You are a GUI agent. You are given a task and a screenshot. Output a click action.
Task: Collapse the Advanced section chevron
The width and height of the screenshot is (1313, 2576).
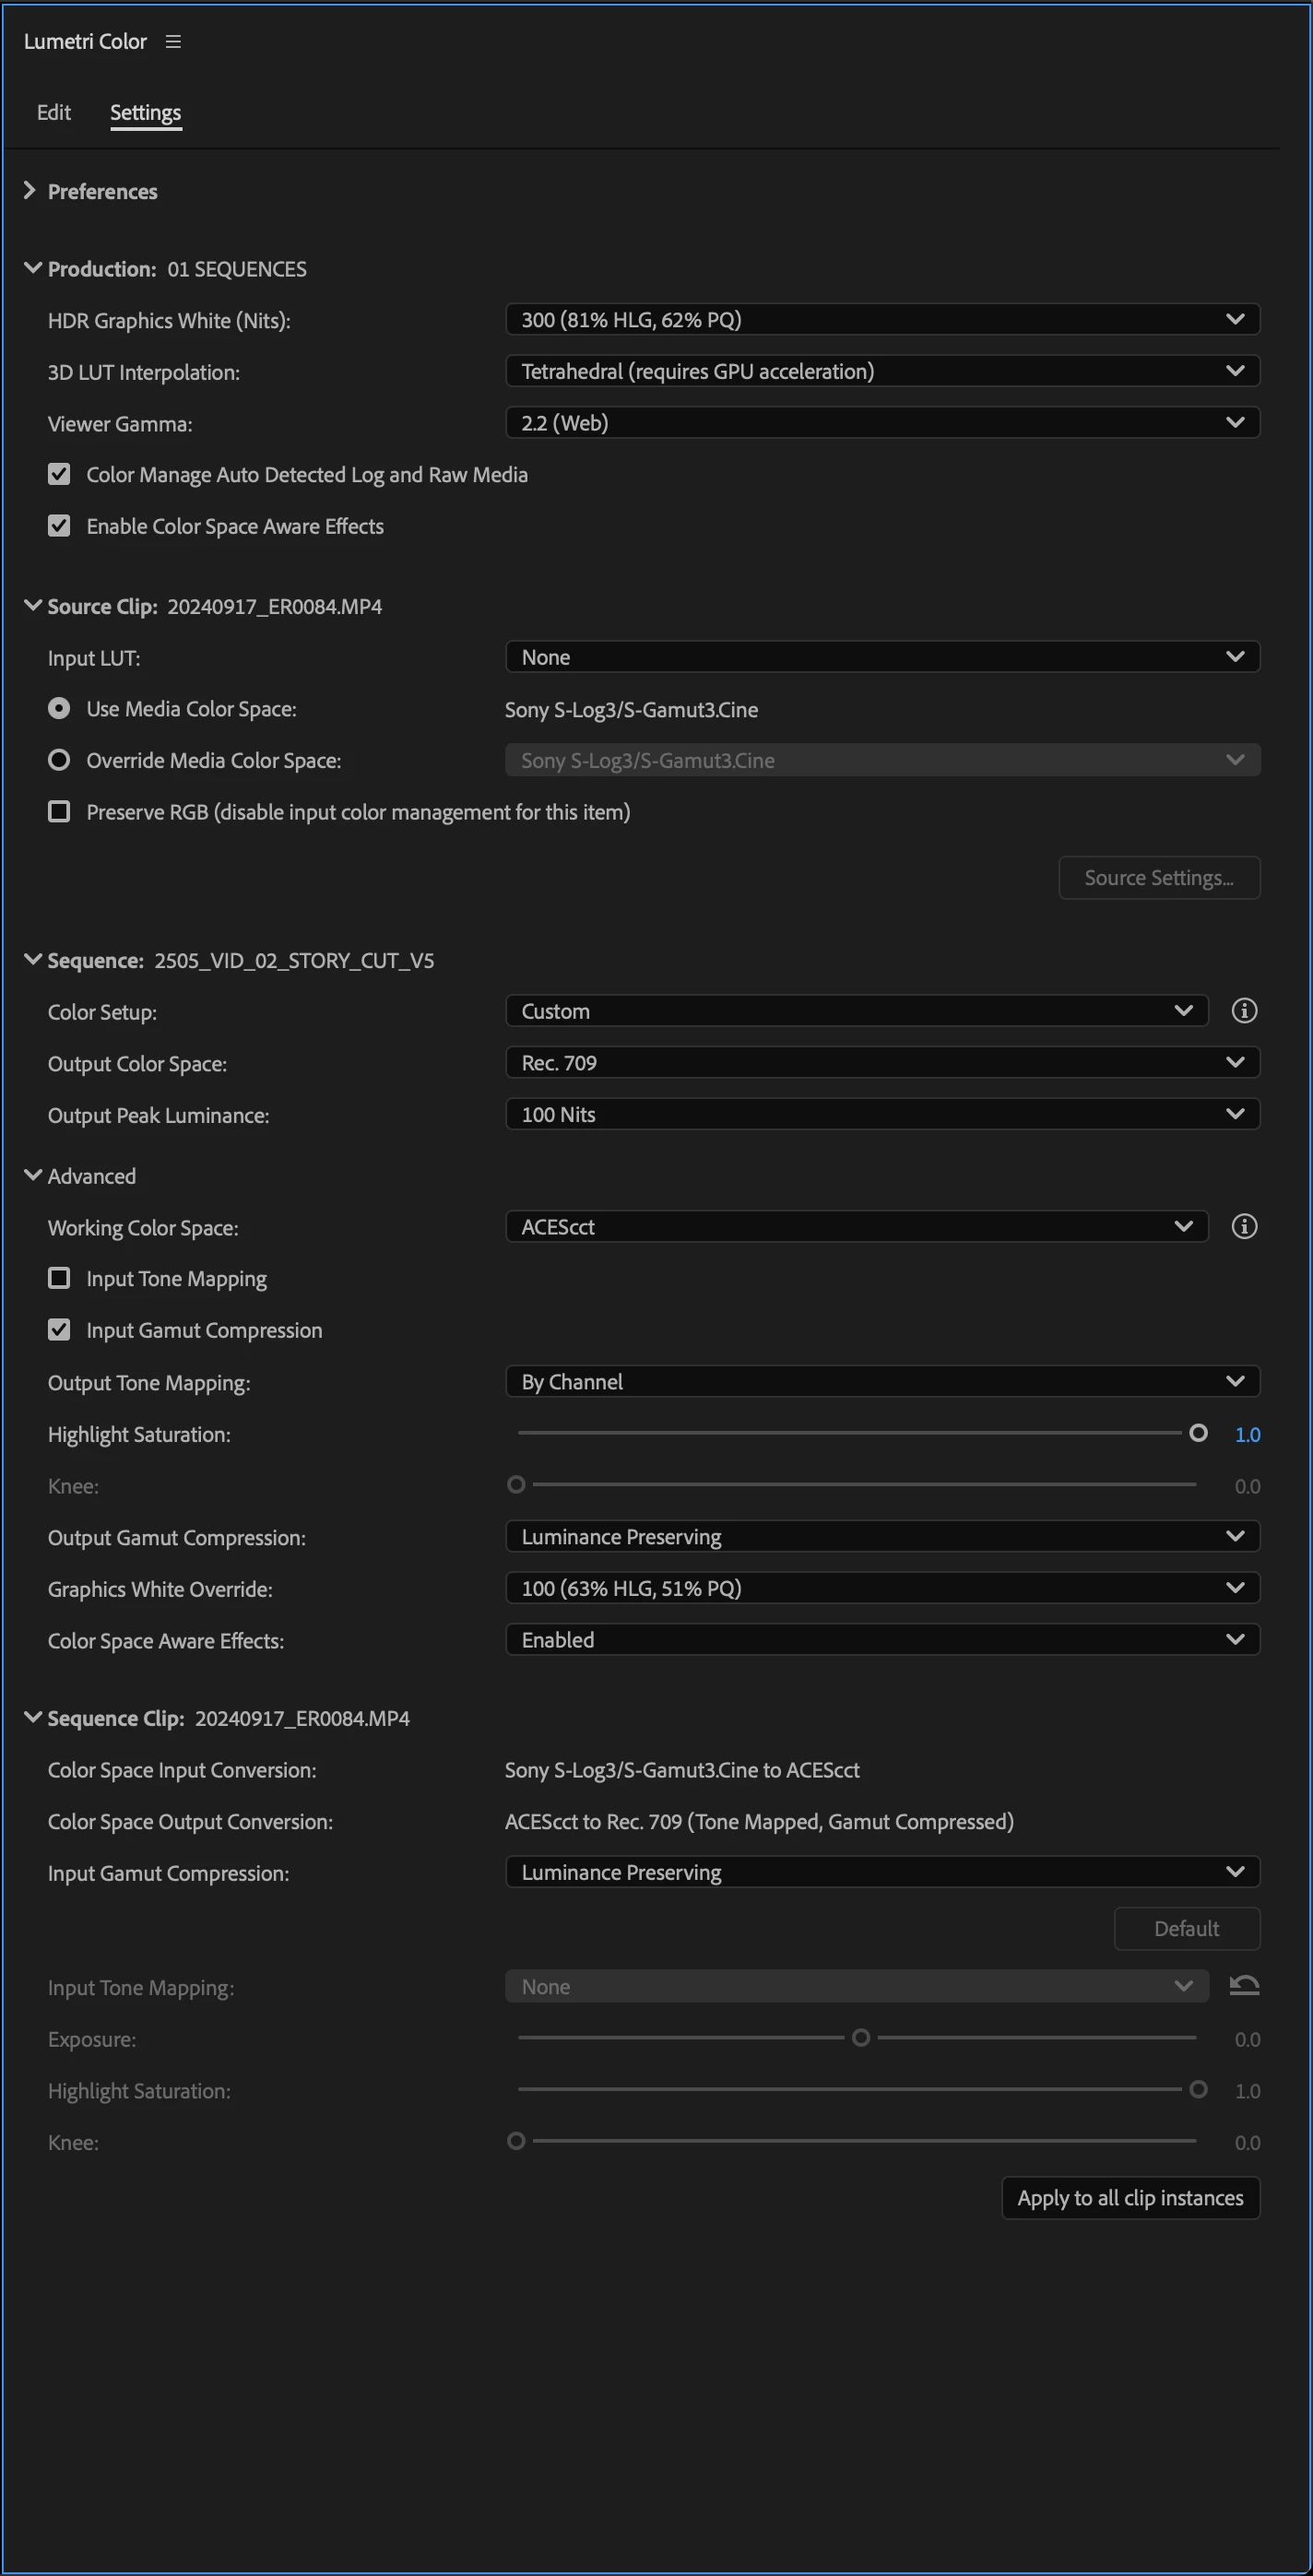(33, 1176)
